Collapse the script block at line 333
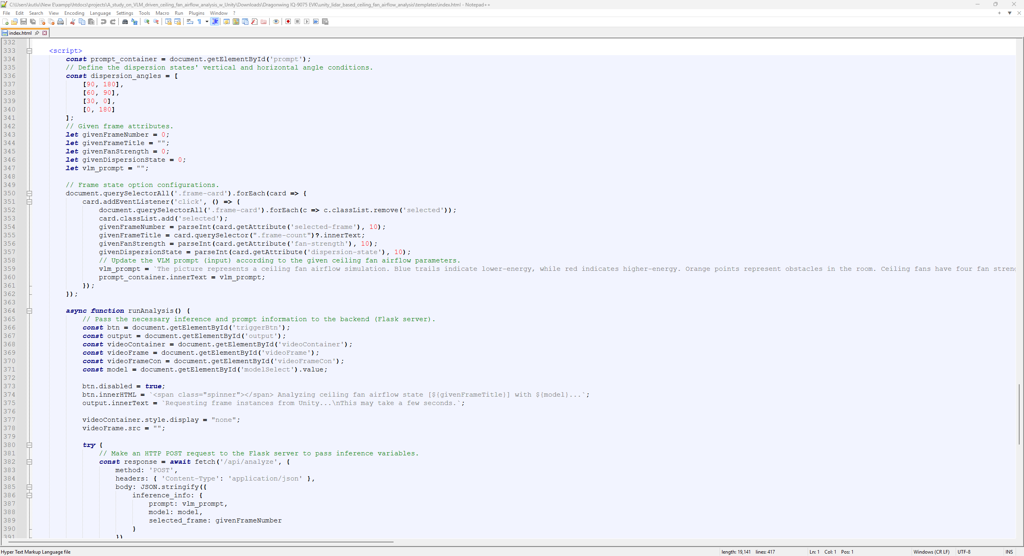 pyautogui.click(x=29, y=50)
